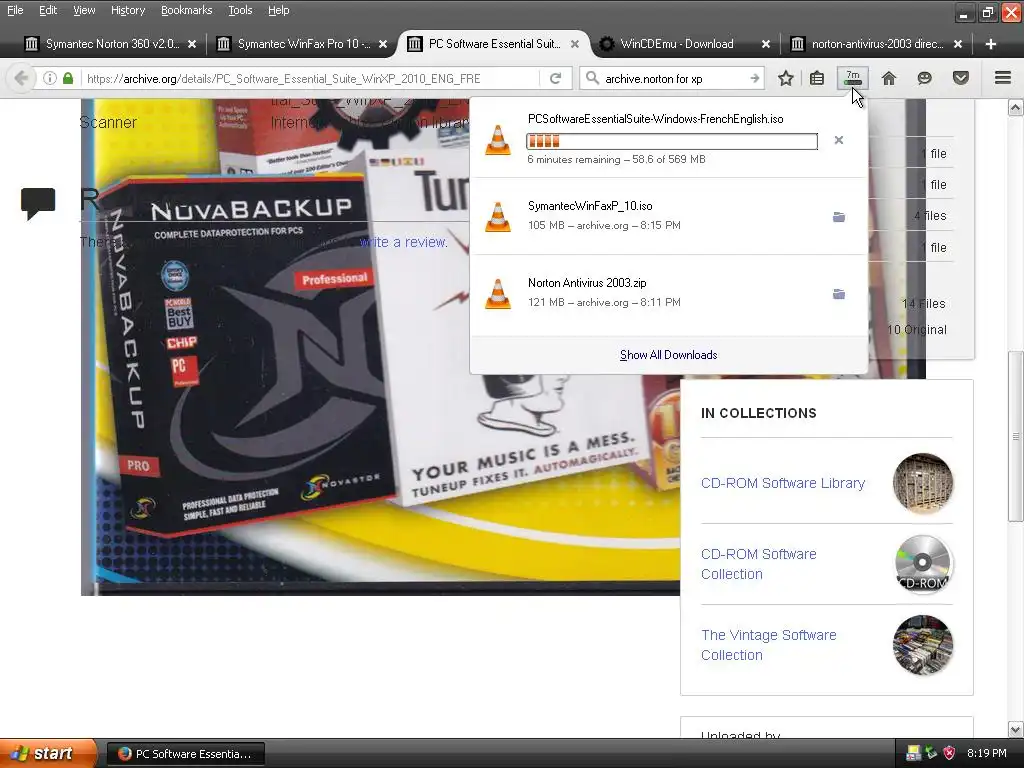
Task: Click the write a review link
Action: (x=404, y=242)
